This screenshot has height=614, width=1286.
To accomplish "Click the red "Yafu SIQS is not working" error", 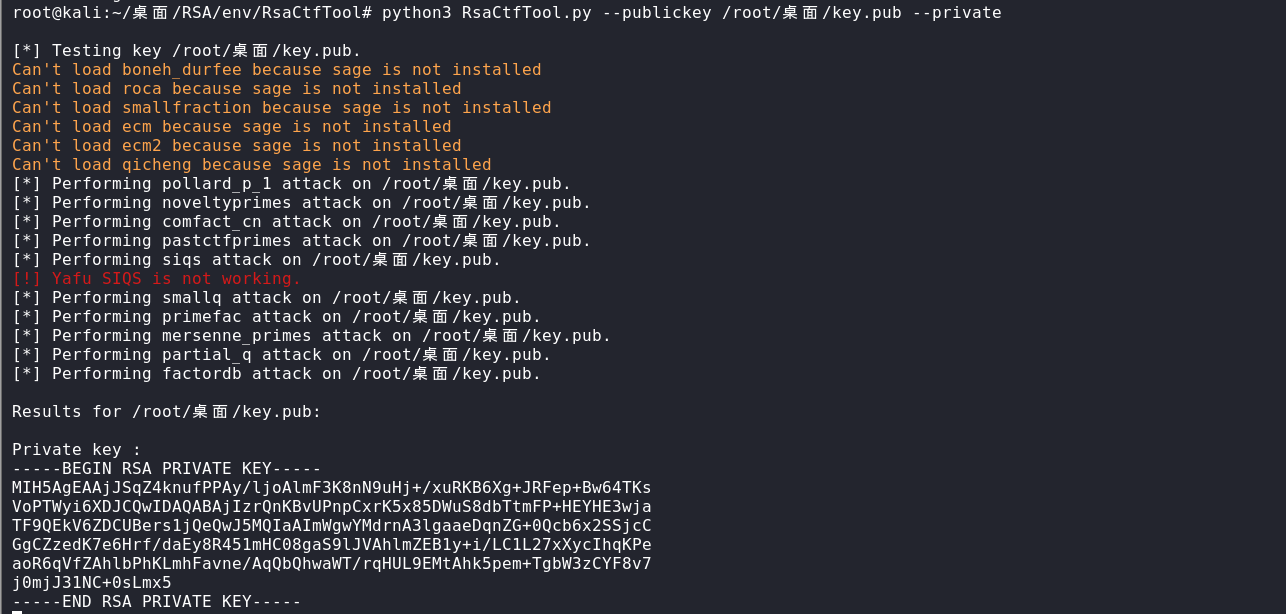I will pyautogui.click(x=156, y=279).
